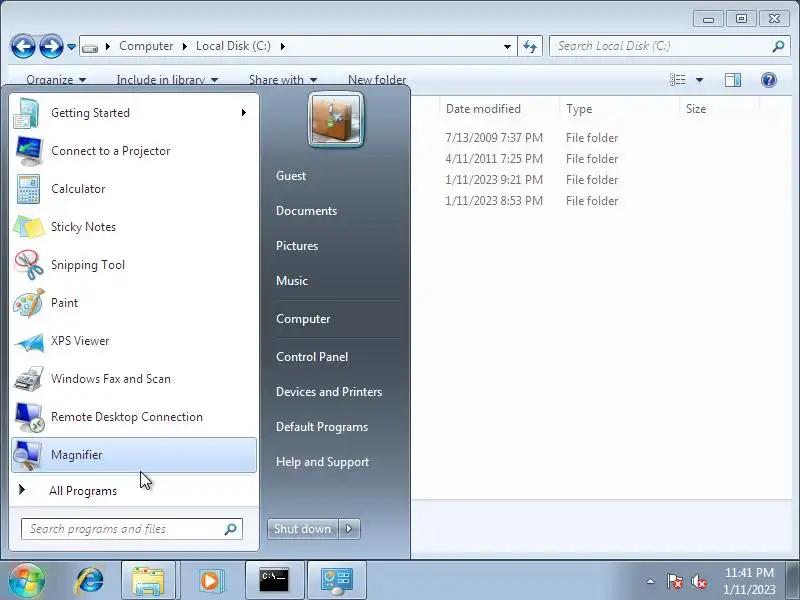This screenshot has height=600, width=800.
Task: Open Windows Explorer taskbar icon
Action: point(148,581)
